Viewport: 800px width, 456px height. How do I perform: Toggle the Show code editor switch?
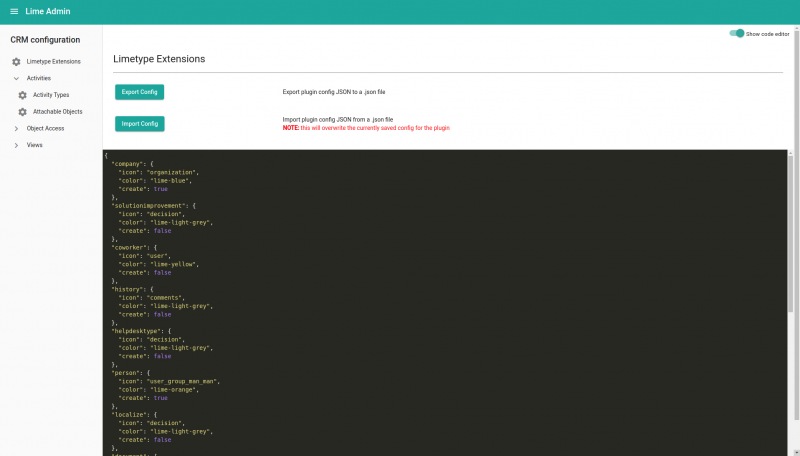pos(737,33)
